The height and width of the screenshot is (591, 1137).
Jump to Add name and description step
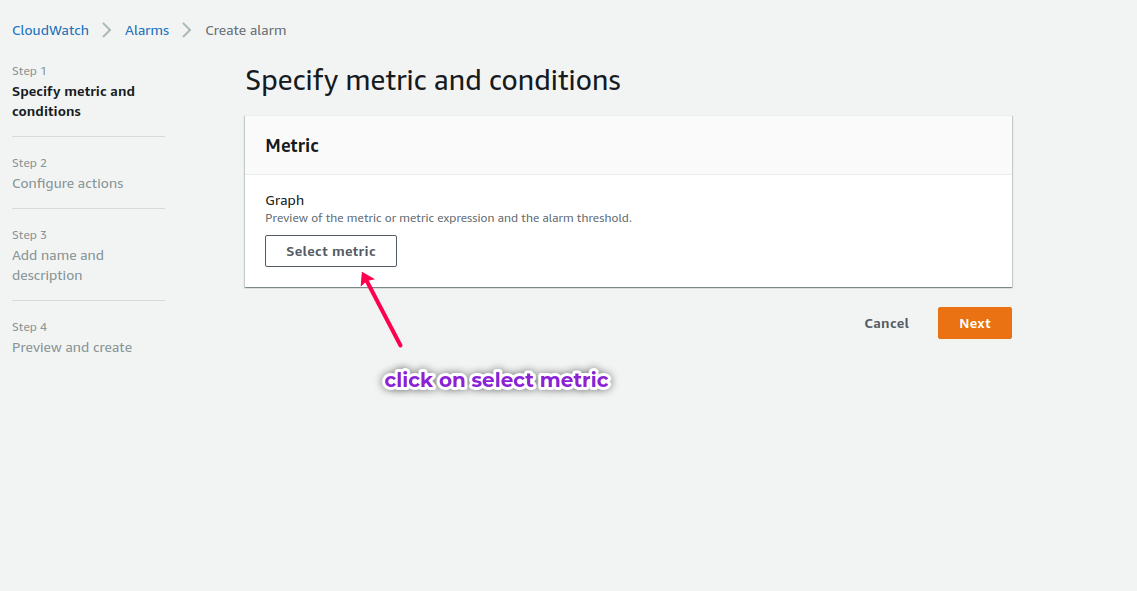point(58,265)
